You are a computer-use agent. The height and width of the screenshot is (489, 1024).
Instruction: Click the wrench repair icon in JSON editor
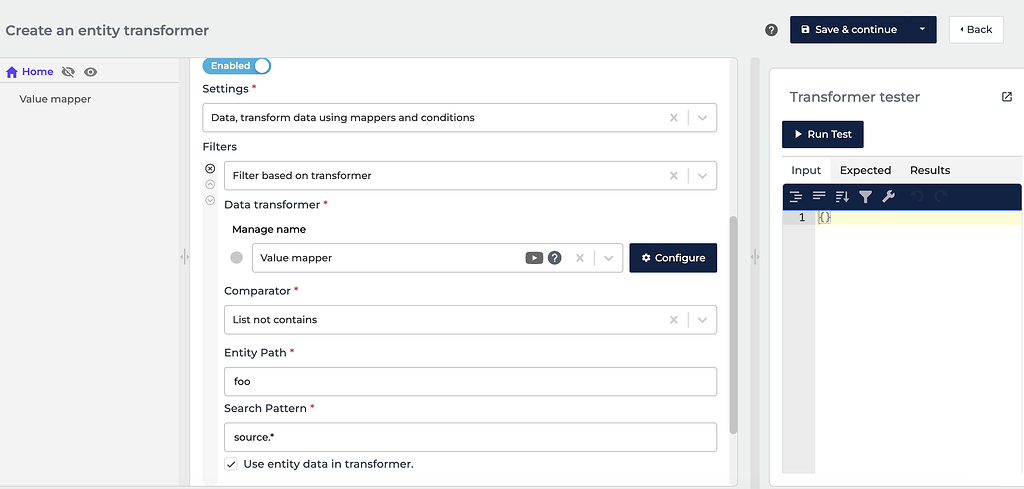pos(888,197)
